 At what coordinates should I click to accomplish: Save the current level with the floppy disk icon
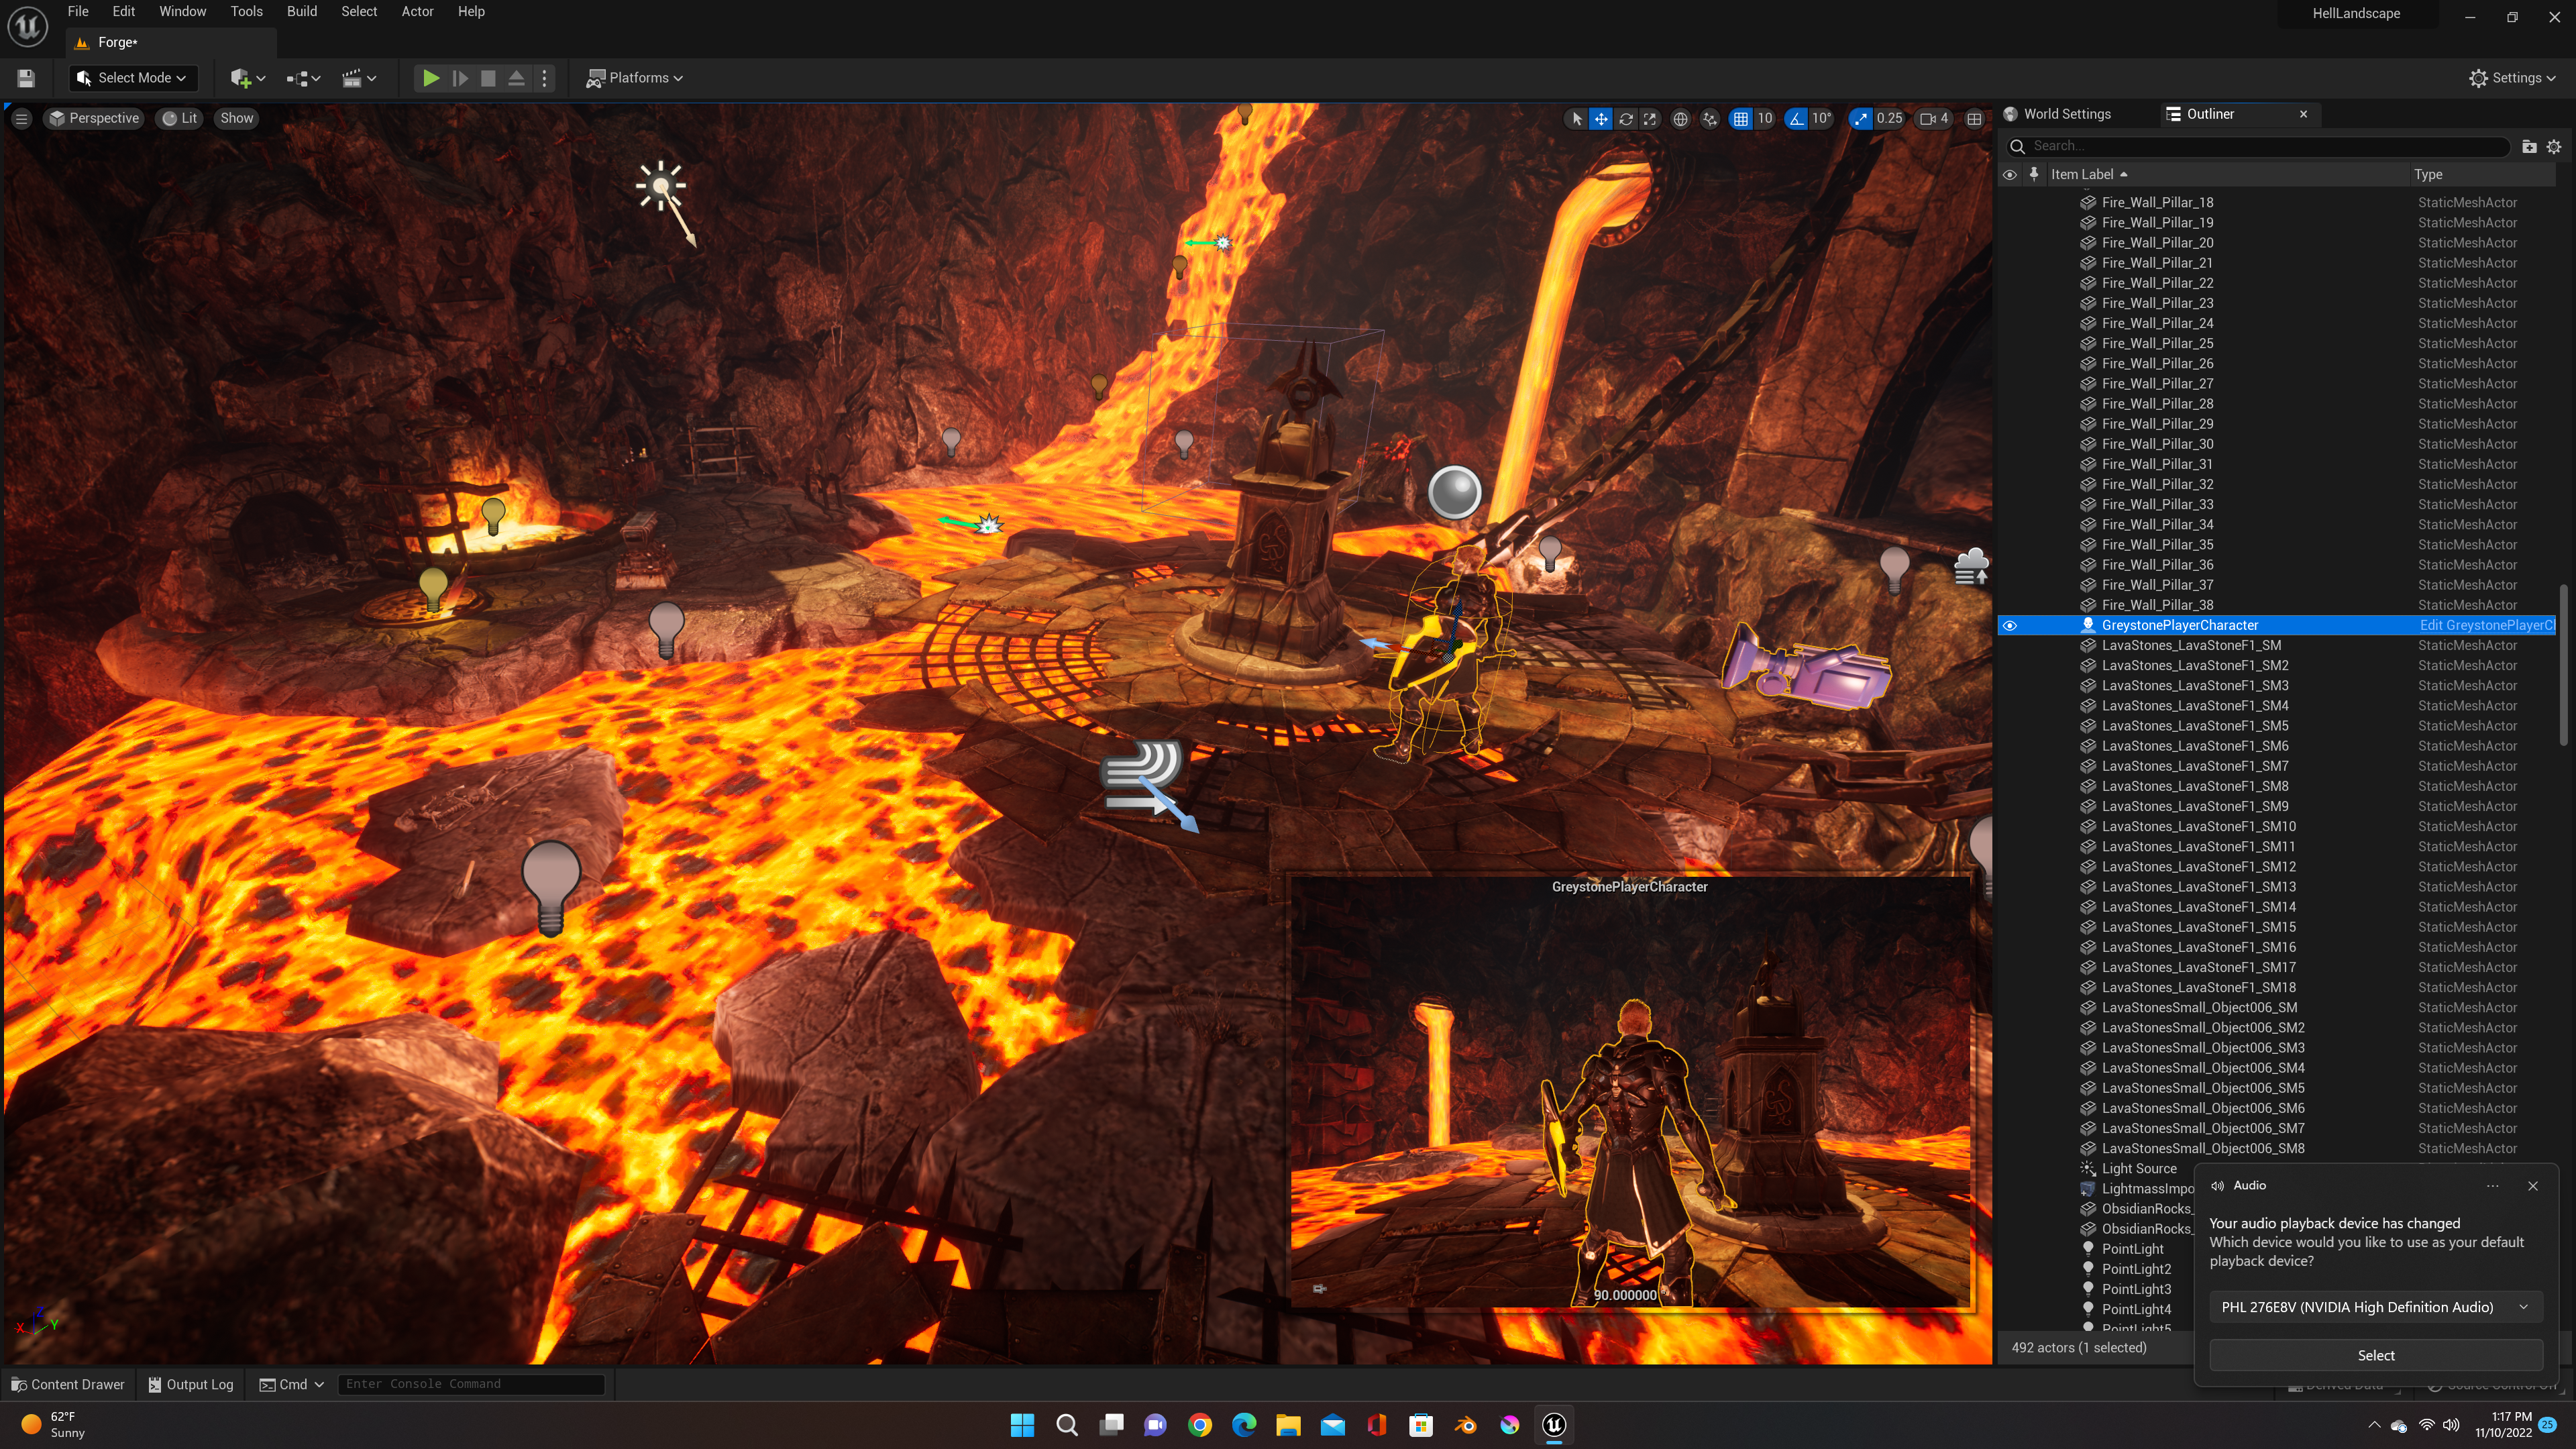[x=26, y=78]
